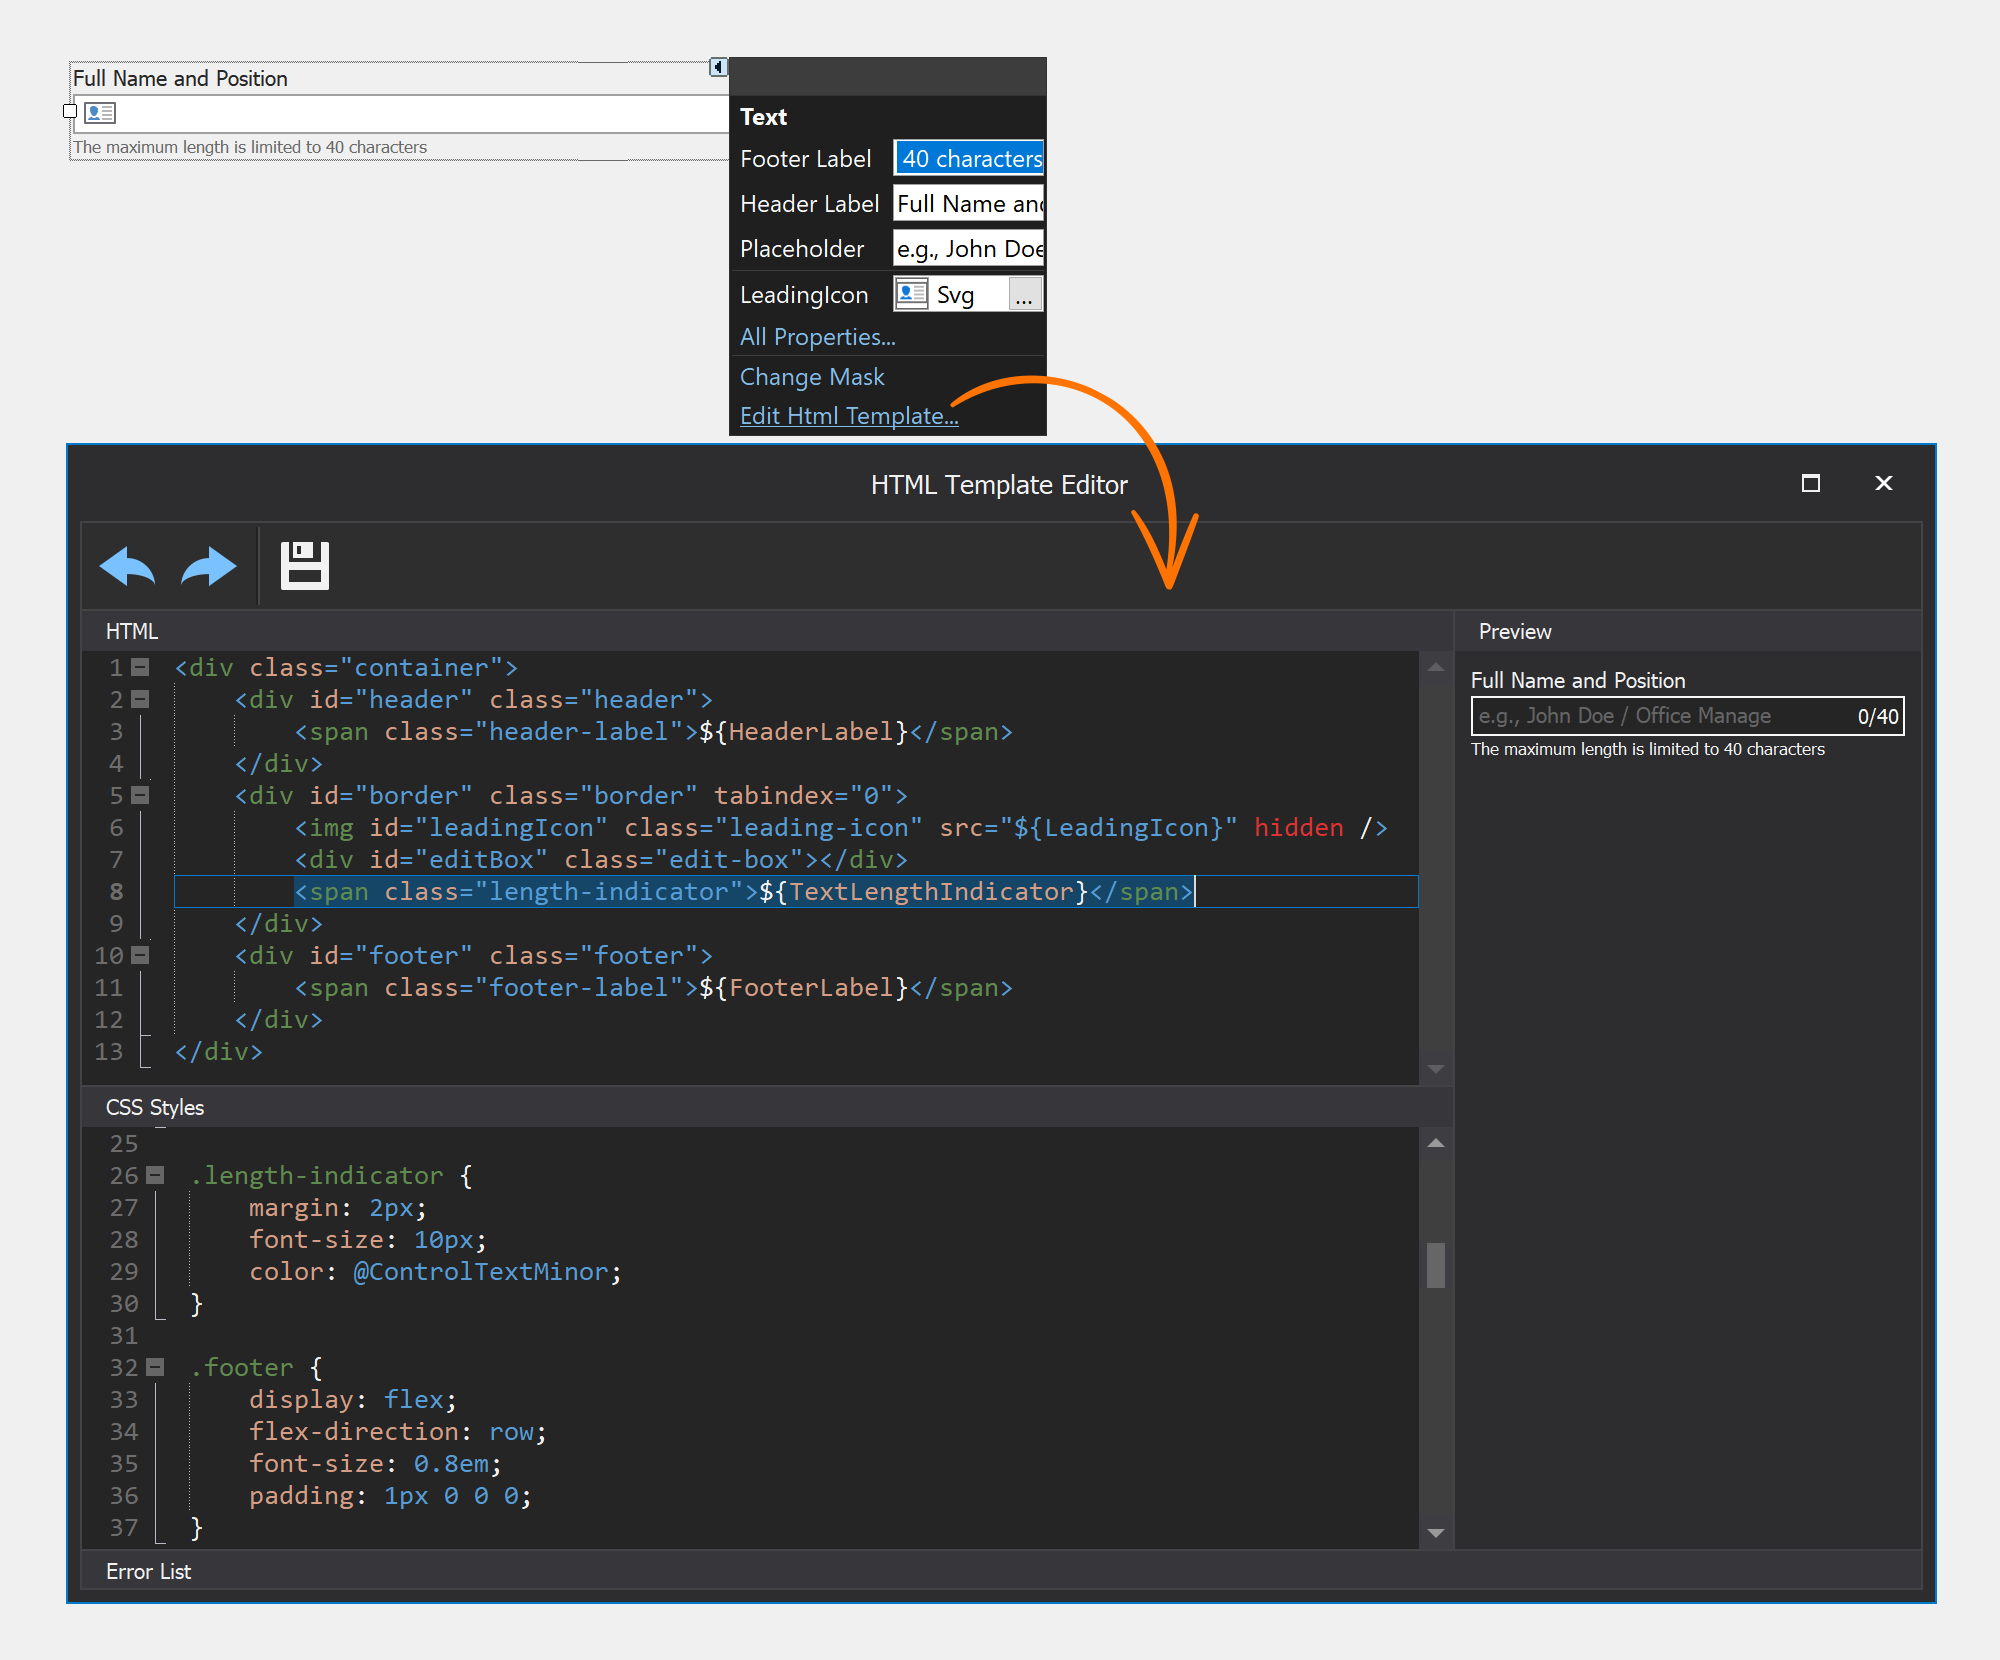Click the smart tag arrow glyph on the text editor
The height and width of the screenshot is (1660, 2000).
pos(717,67)
